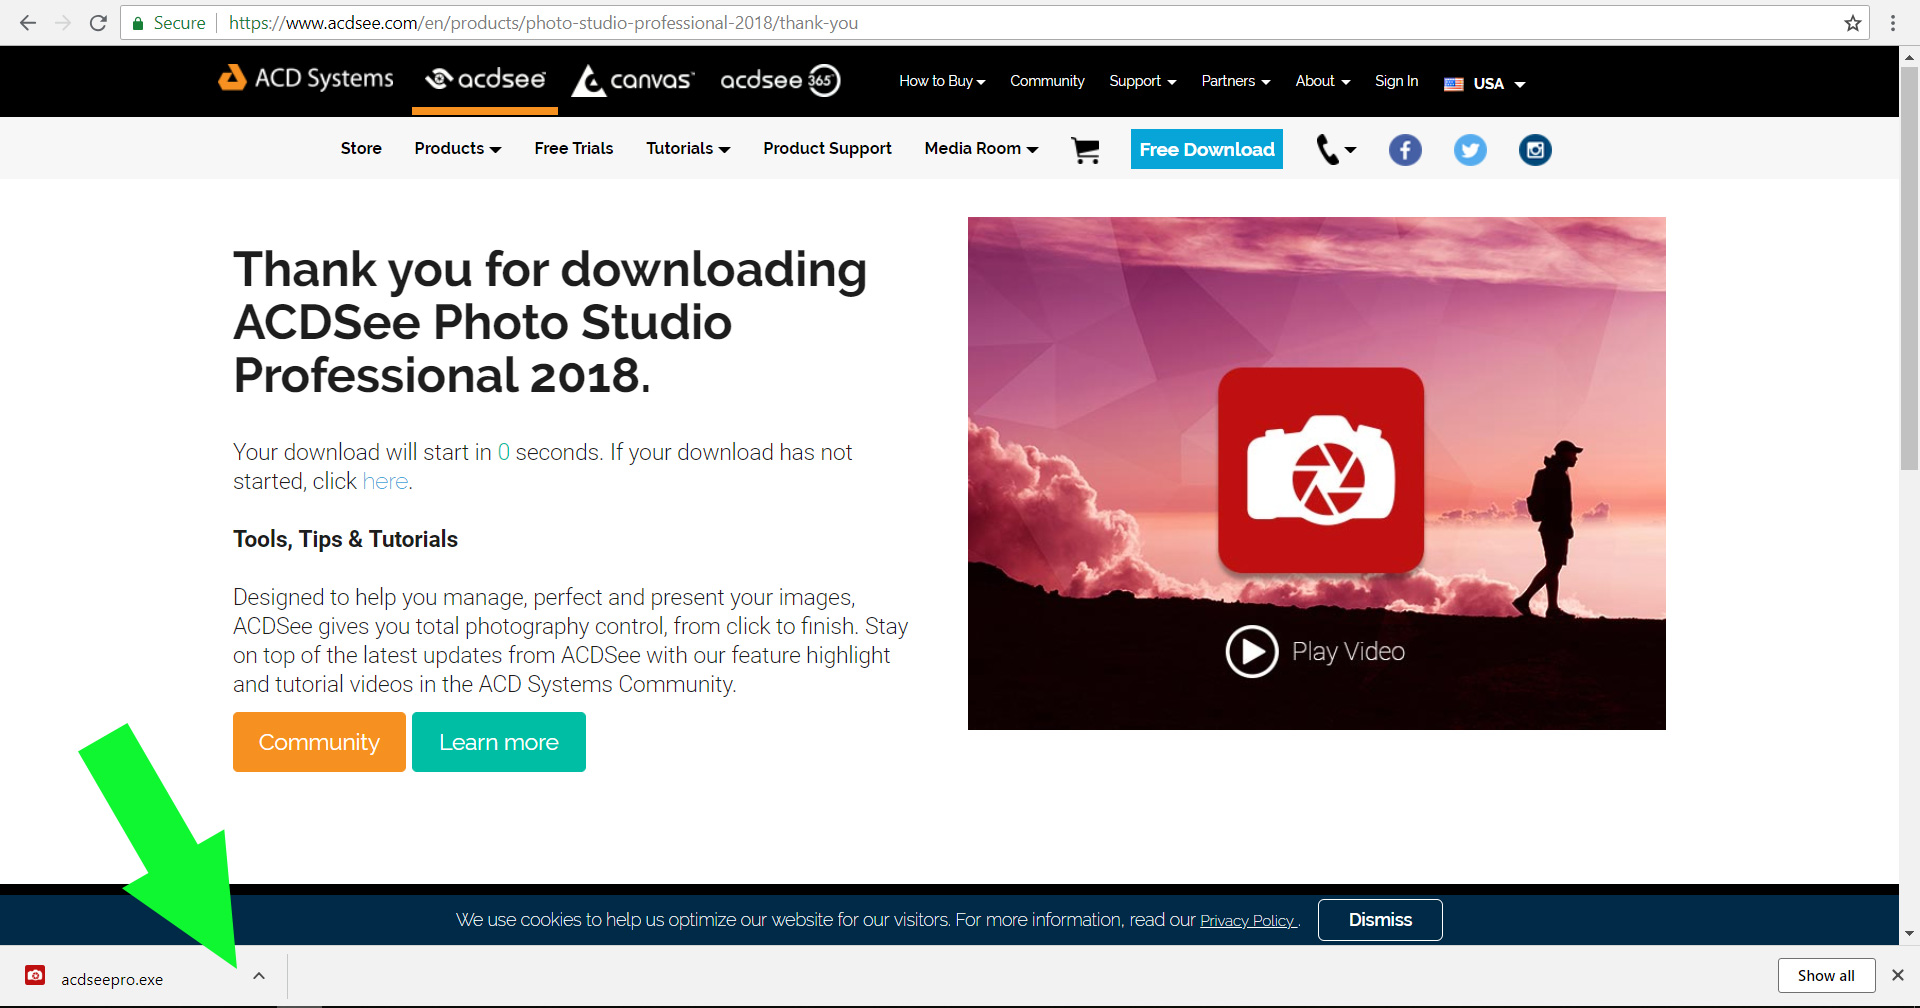Go to the Store page

(361, 148)
